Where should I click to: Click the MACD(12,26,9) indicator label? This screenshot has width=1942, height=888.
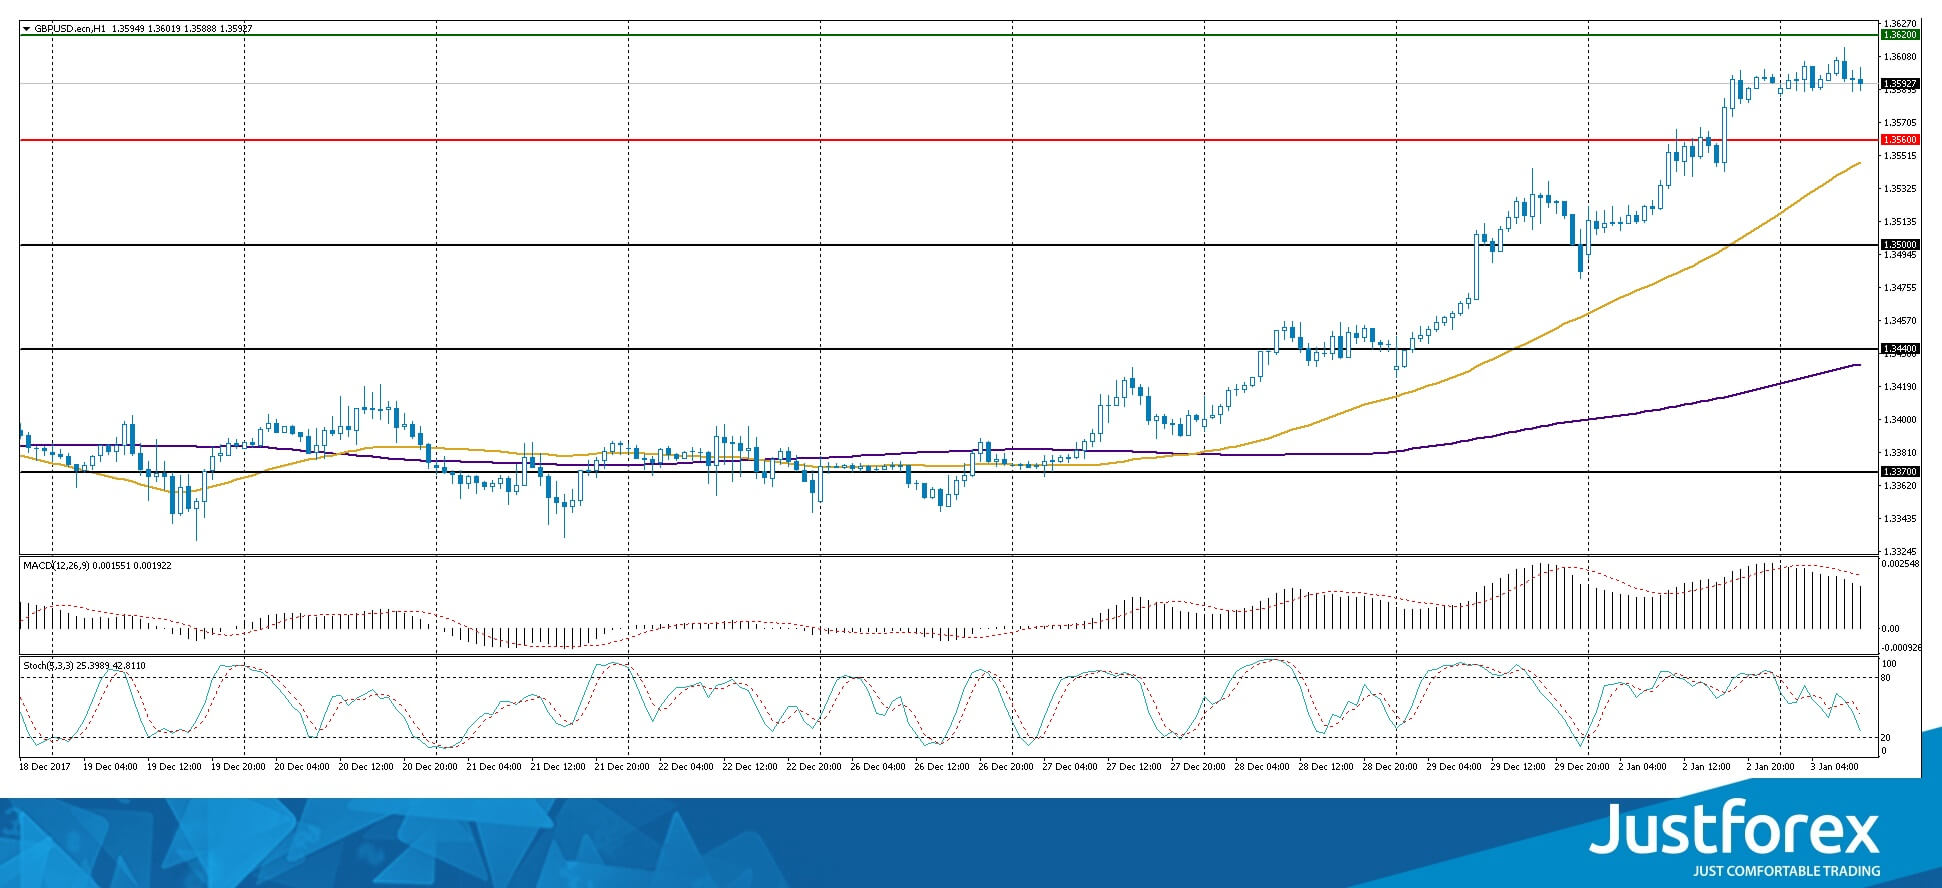(x=57, y=566)
